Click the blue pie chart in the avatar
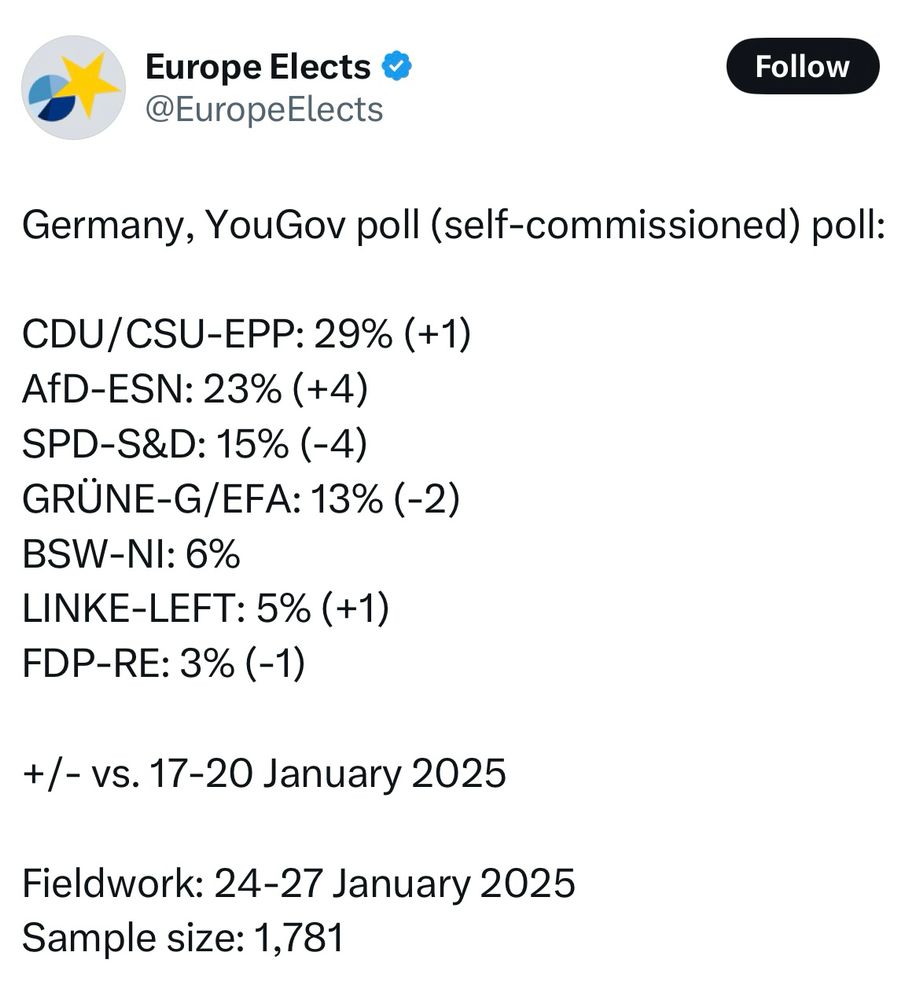920x1000 pixels. pos(55,99)
